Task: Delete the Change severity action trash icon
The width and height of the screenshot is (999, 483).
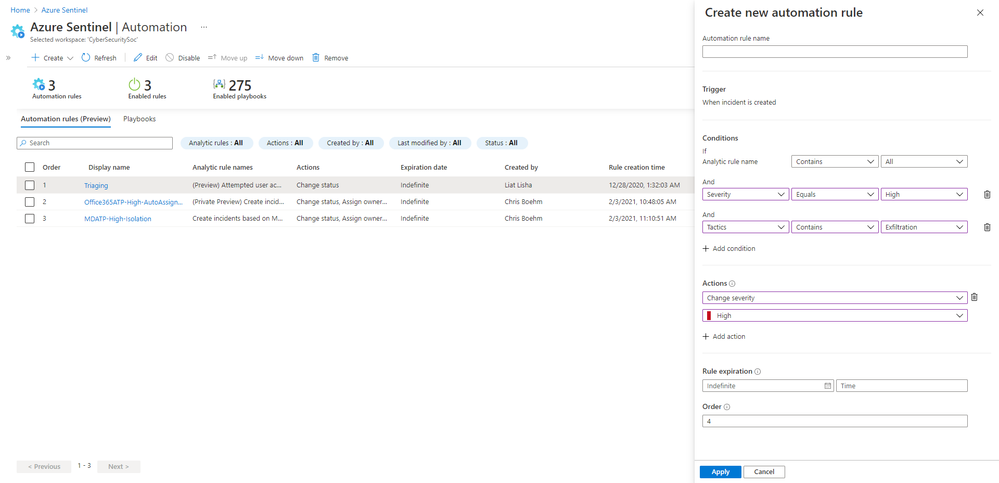Action: tap(974, 297)
